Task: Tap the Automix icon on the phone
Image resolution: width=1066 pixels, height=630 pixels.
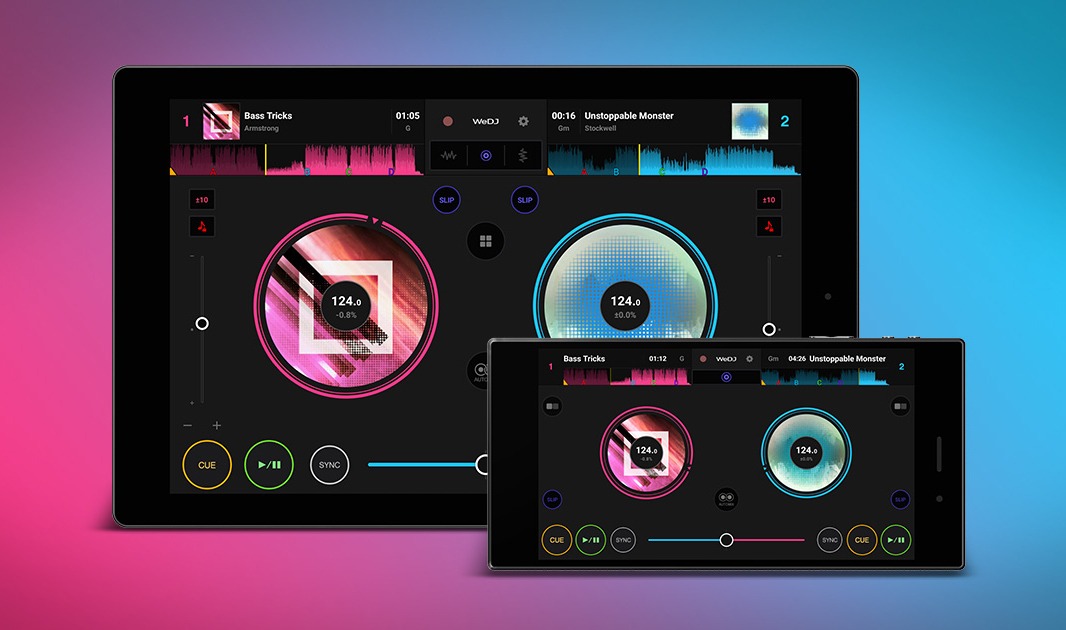Action: coord(727,500)
